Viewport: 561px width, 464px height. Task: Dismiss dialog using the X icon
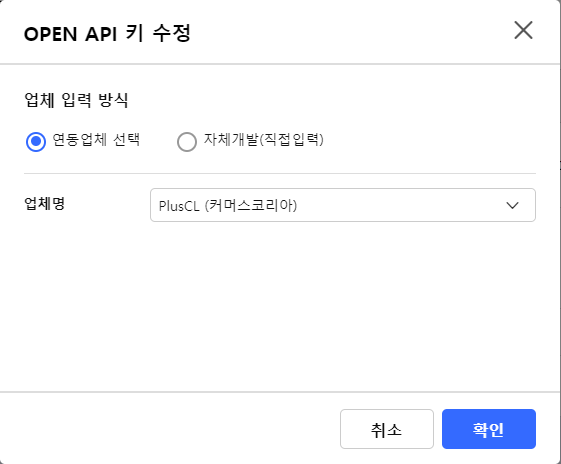(x=523, y=30)
